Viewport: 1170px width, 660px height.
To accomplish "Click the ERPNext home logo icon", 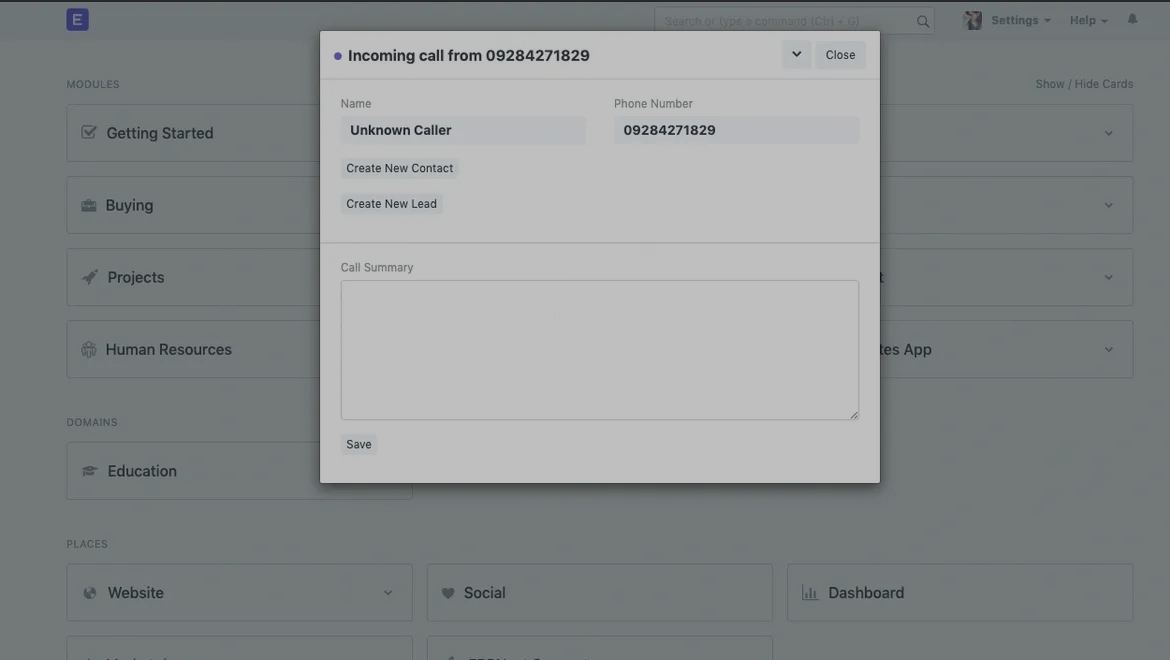I will tap(77, 20).
